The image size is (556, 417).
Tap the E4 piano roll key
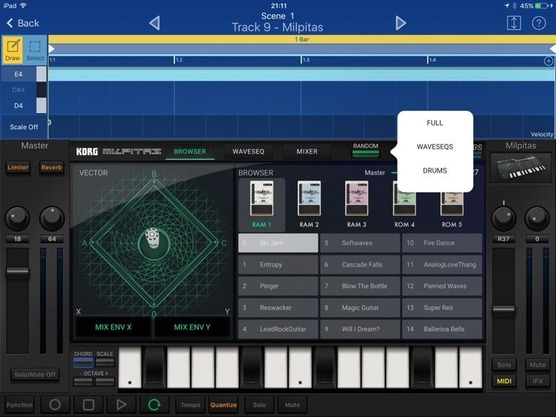pyautogui.click(x=24, y=74)
